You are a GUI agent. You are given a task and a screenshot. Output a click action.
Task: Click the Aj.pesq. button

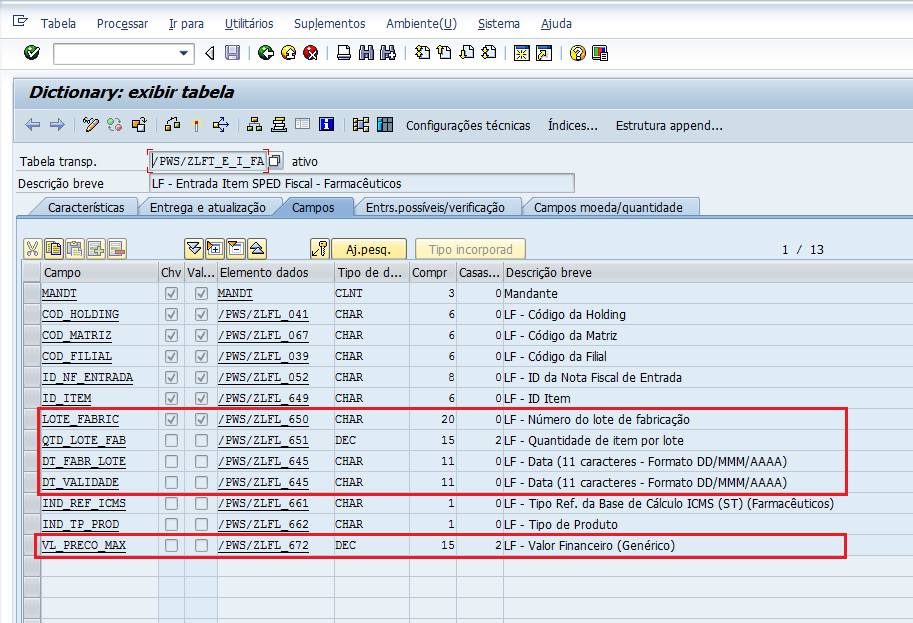pos(369,249)
